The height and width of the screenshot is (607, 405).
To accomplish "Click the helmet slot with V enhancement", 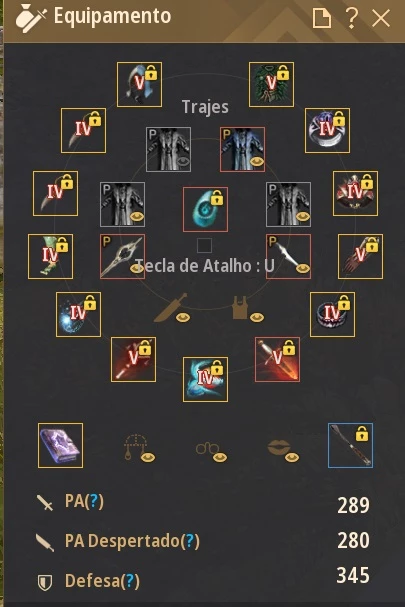I will pyautogui.click(x=139, y=84).
